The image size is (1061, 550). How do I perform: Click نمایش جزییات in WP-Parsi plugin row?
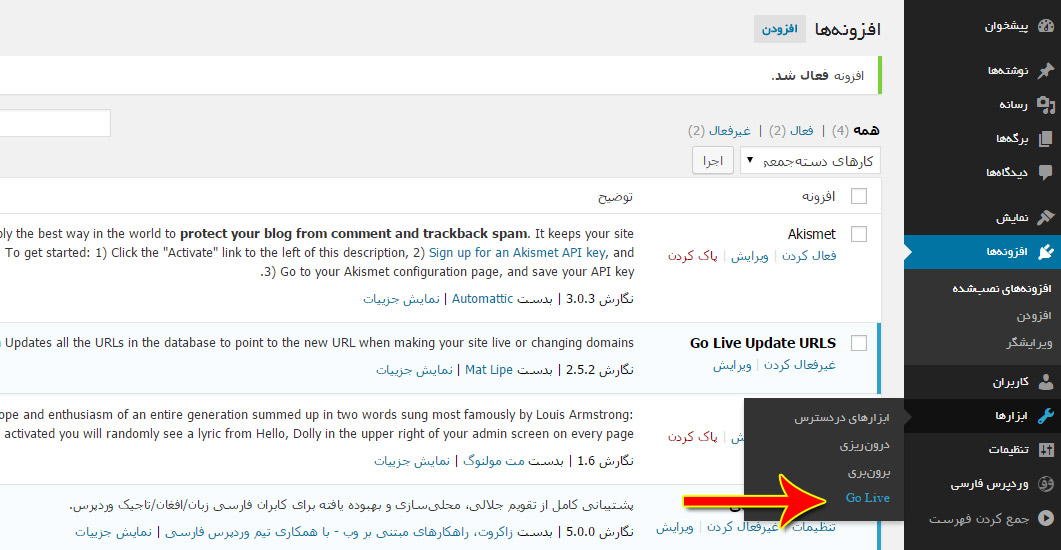113,532
